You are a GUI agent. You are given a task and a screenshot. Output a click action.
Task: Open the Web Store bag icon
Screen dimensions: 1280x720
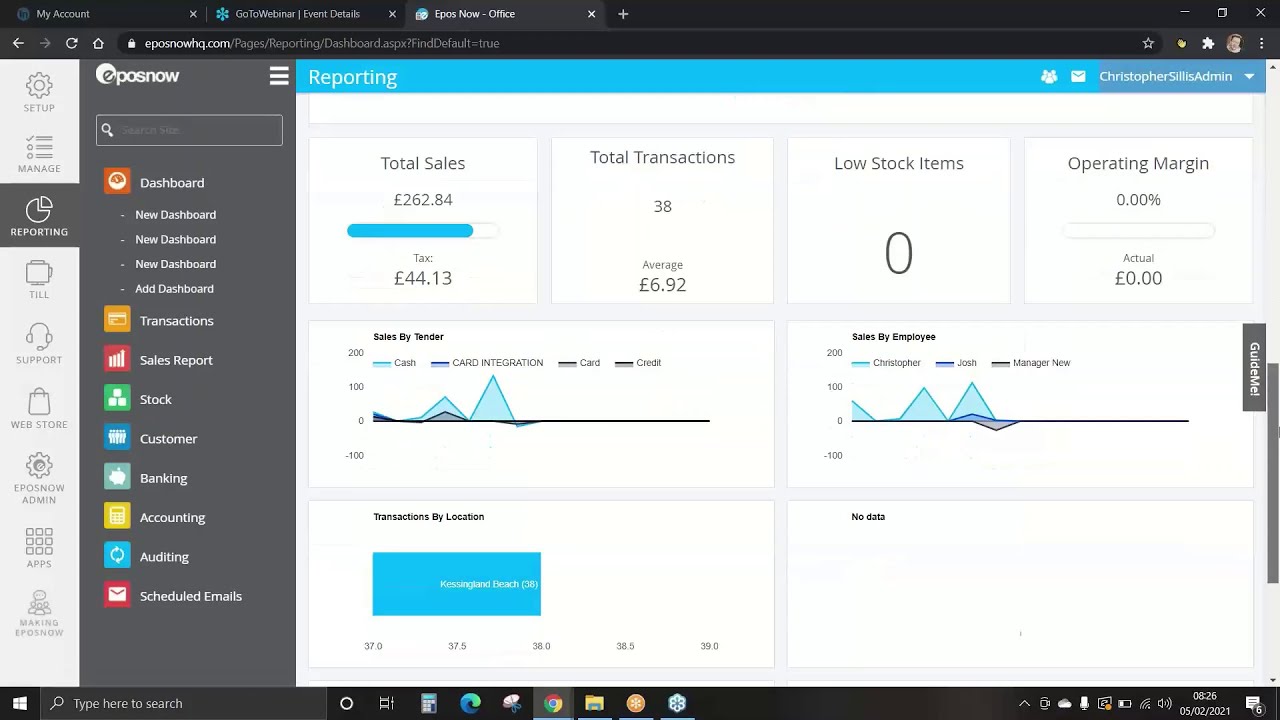pyautogui.click(x=39, y=401)
